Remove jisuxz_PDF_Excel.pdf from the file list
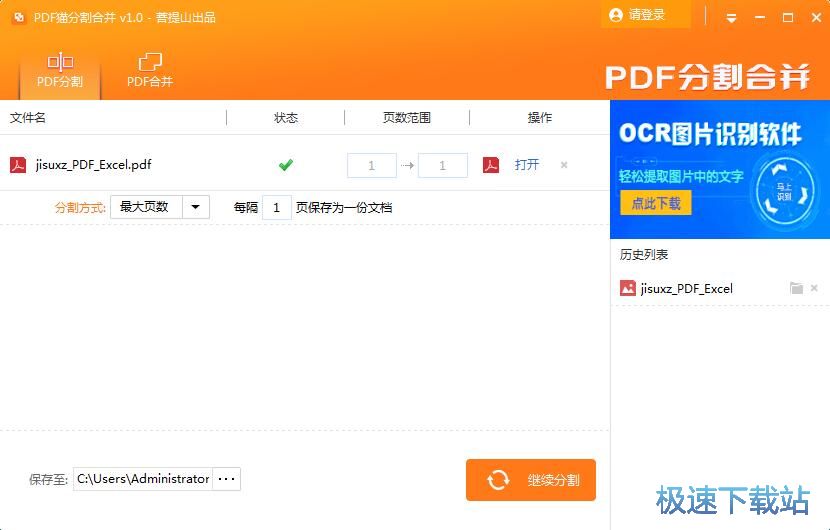 pos(564,165)
